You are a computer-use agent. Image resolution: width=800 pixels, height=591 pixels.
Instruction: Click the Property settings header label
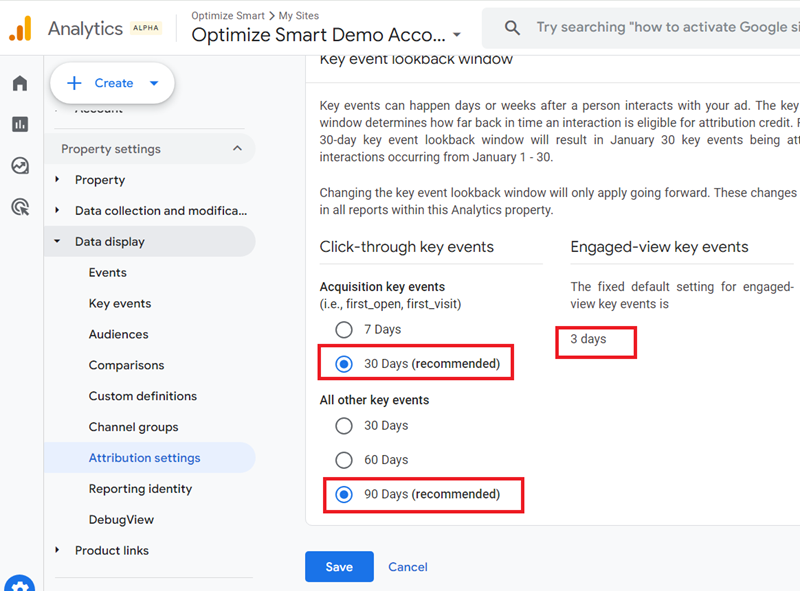[111, 149]
